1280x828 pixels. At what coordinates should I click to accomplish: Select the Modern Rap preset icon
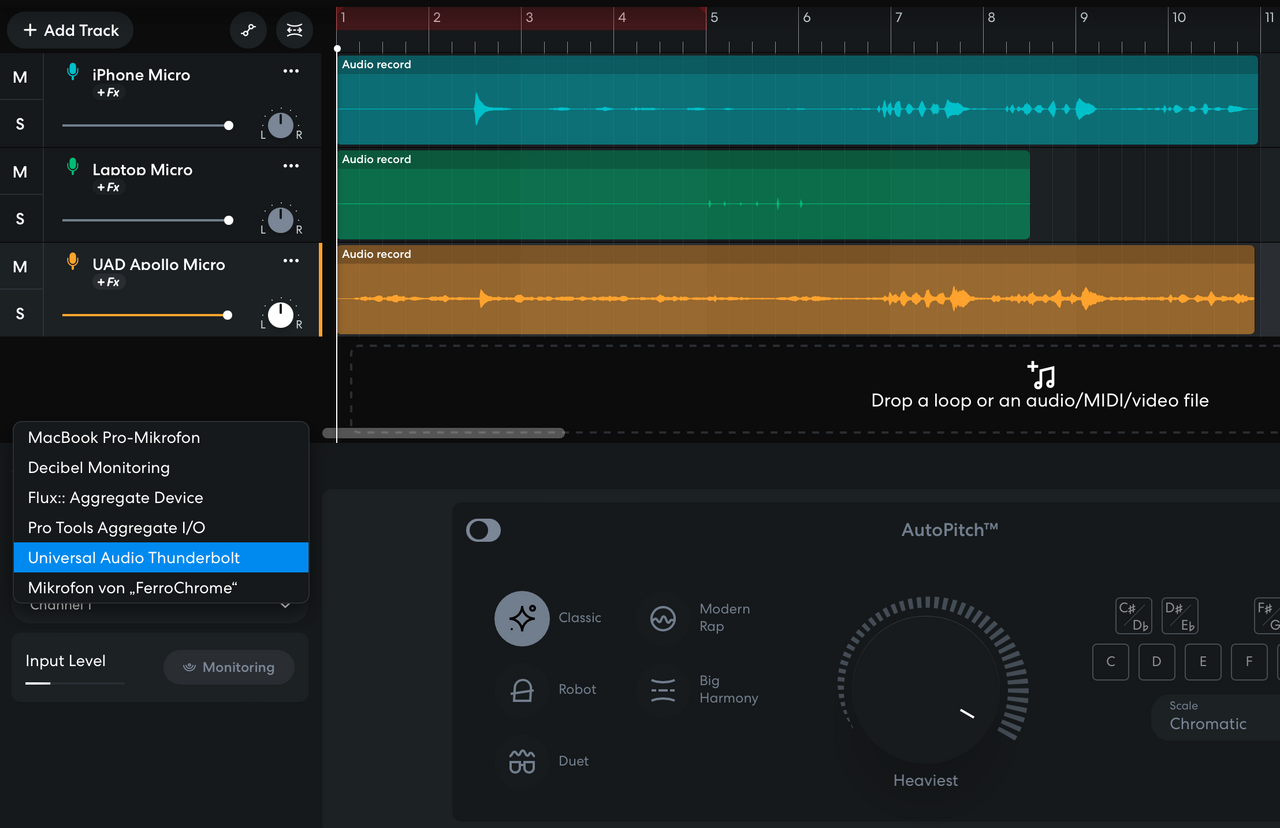663,618
